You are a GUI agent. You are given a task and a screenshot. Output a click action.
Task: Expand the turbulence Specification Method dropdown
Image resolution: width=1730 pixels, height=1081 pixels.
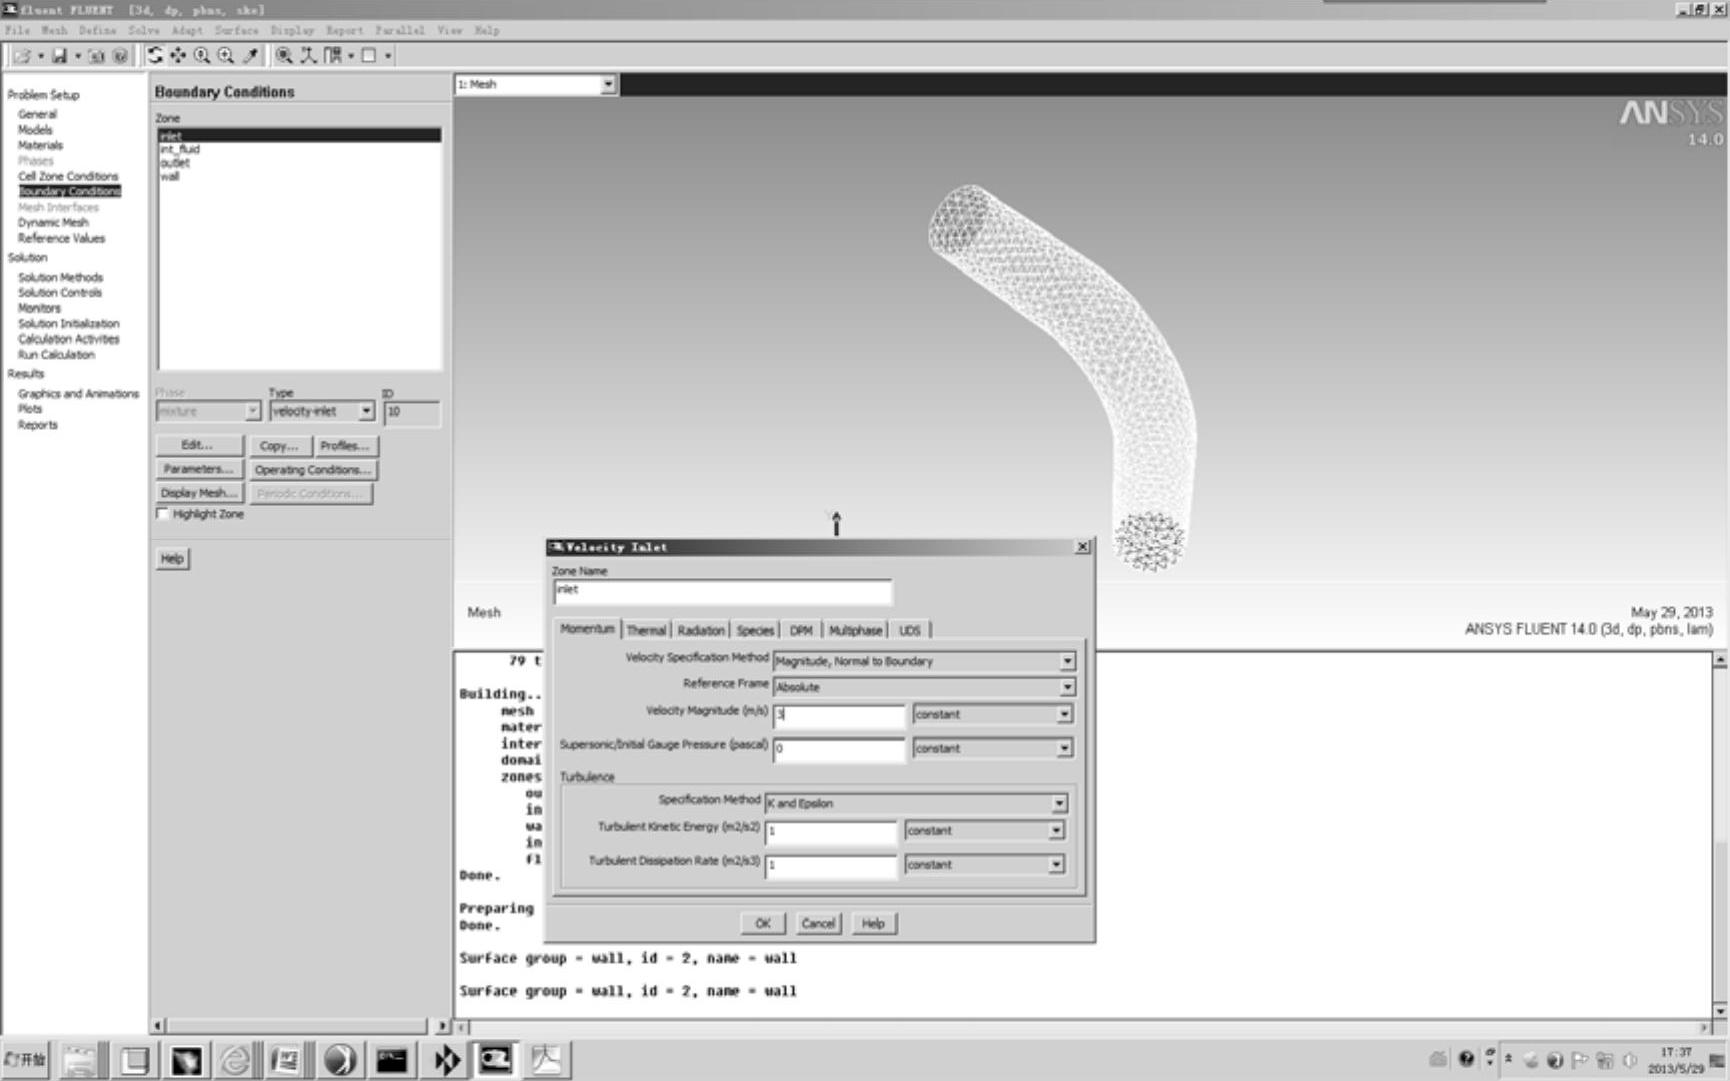click(x=1058, y=803)
